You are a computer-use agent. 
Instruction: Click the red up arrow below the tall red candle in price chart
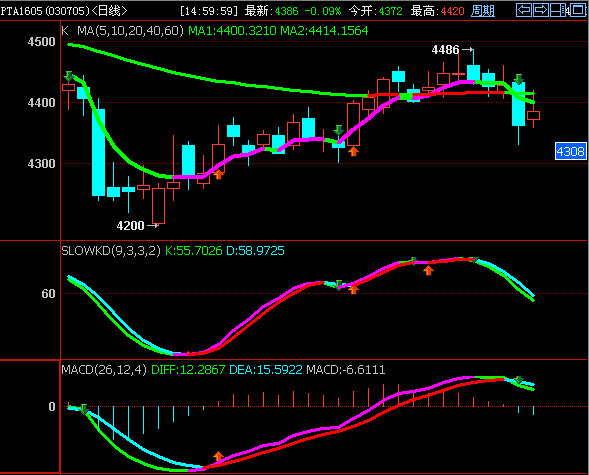(x=353, y=151)
